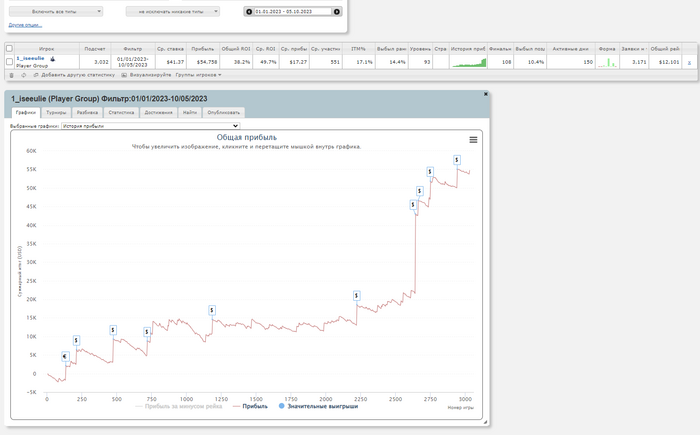Click the 38.2% total ROI cell

pos(236,62)
